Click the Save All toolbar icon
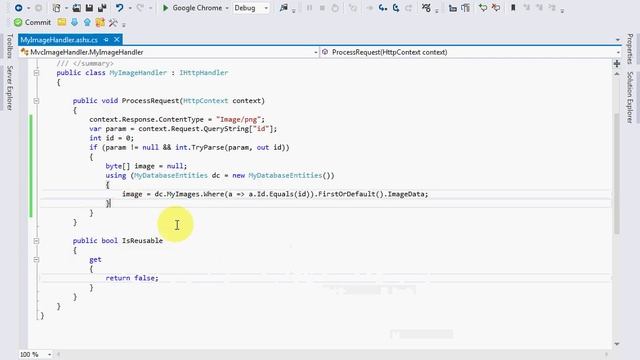The width and height of the screenshot is (640, 360). pos(102,8)
